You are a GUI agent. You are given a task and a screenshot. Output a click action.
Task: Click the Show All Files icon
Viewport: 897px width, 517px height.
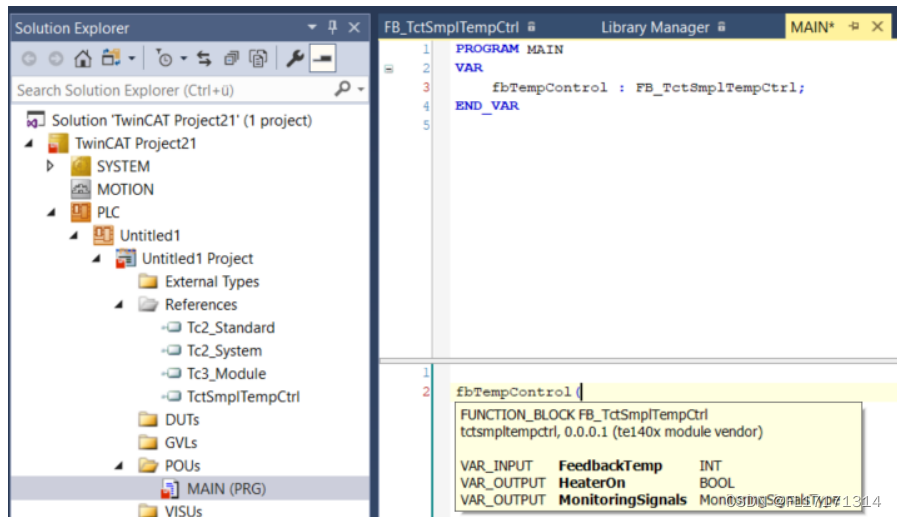tap(258, 58)
